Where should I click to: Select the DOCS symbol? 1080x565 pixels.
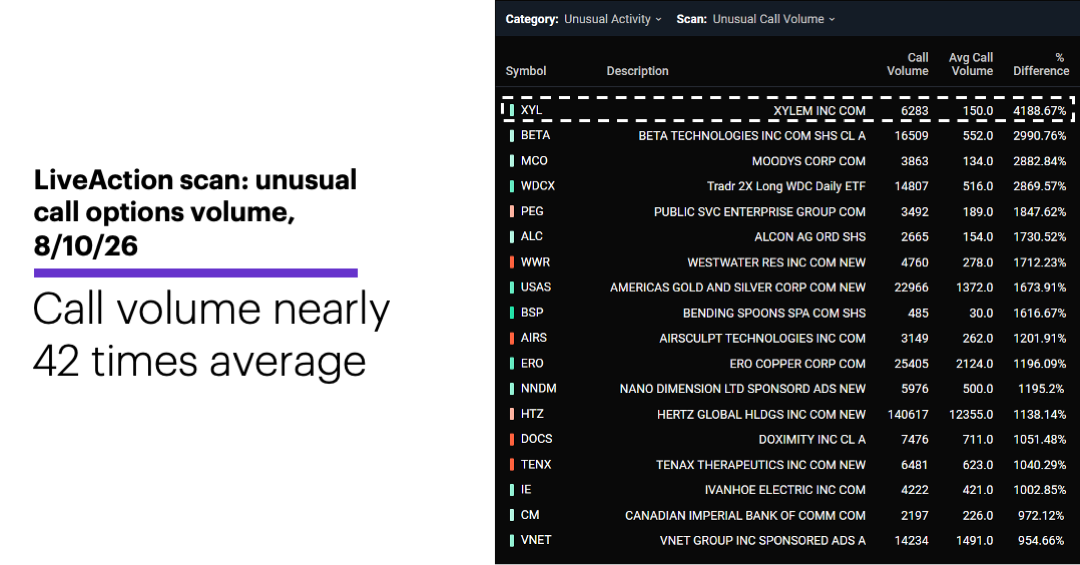click(537, 439)
